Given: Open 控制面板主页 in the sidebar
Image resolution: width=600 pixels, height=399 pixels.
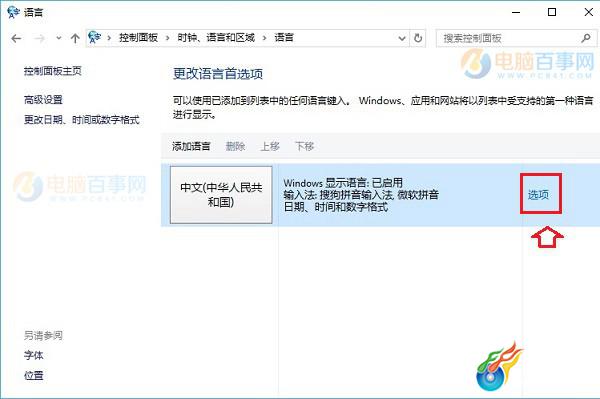Looking at the screenshot, I should click(53, 71).
